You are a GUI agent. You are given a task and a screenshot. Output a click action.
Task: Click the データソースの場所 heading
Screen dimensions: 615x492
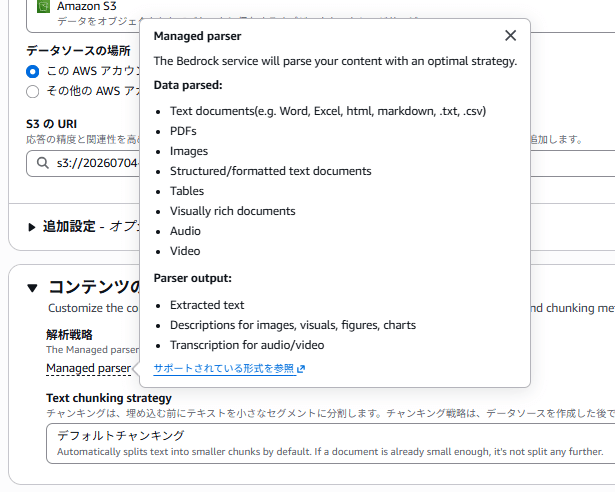point(78,51)
